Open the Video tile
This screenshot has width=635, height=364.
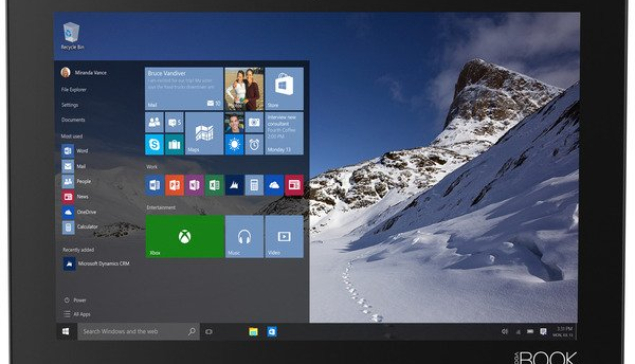(284, 236)
